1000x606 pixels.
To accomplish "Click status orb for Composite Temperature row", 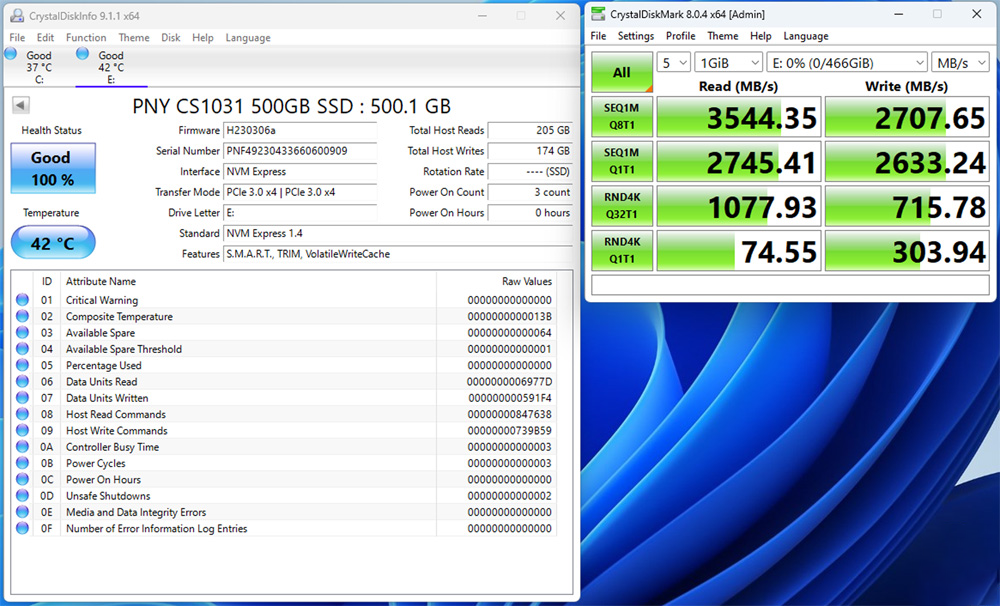I will 22,316.
